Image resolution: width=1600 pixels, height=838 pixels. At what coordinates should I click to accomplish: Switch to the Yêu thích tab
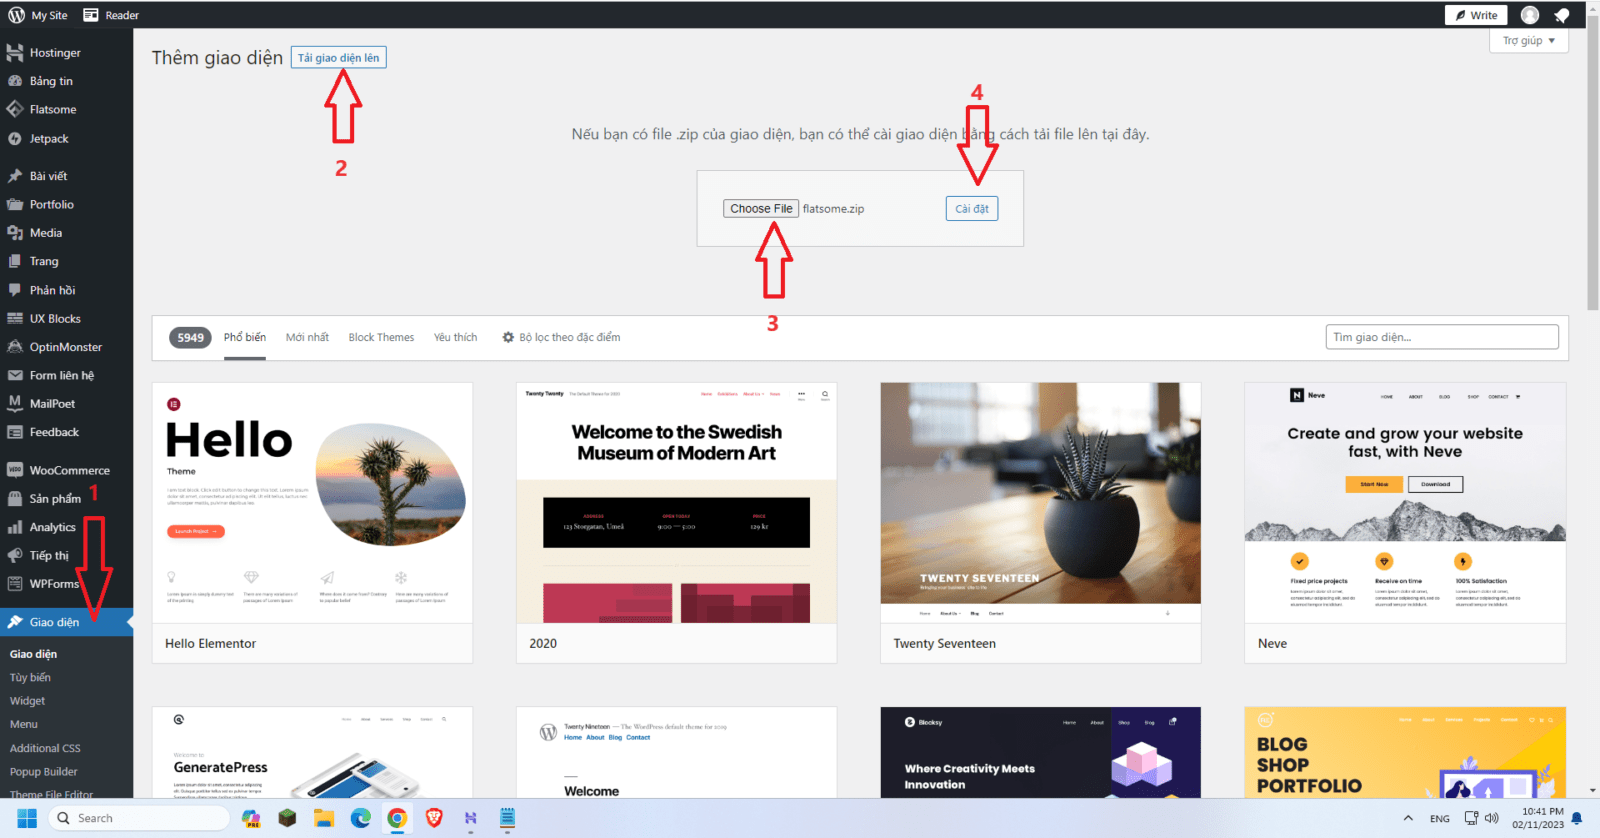[455, 338]
